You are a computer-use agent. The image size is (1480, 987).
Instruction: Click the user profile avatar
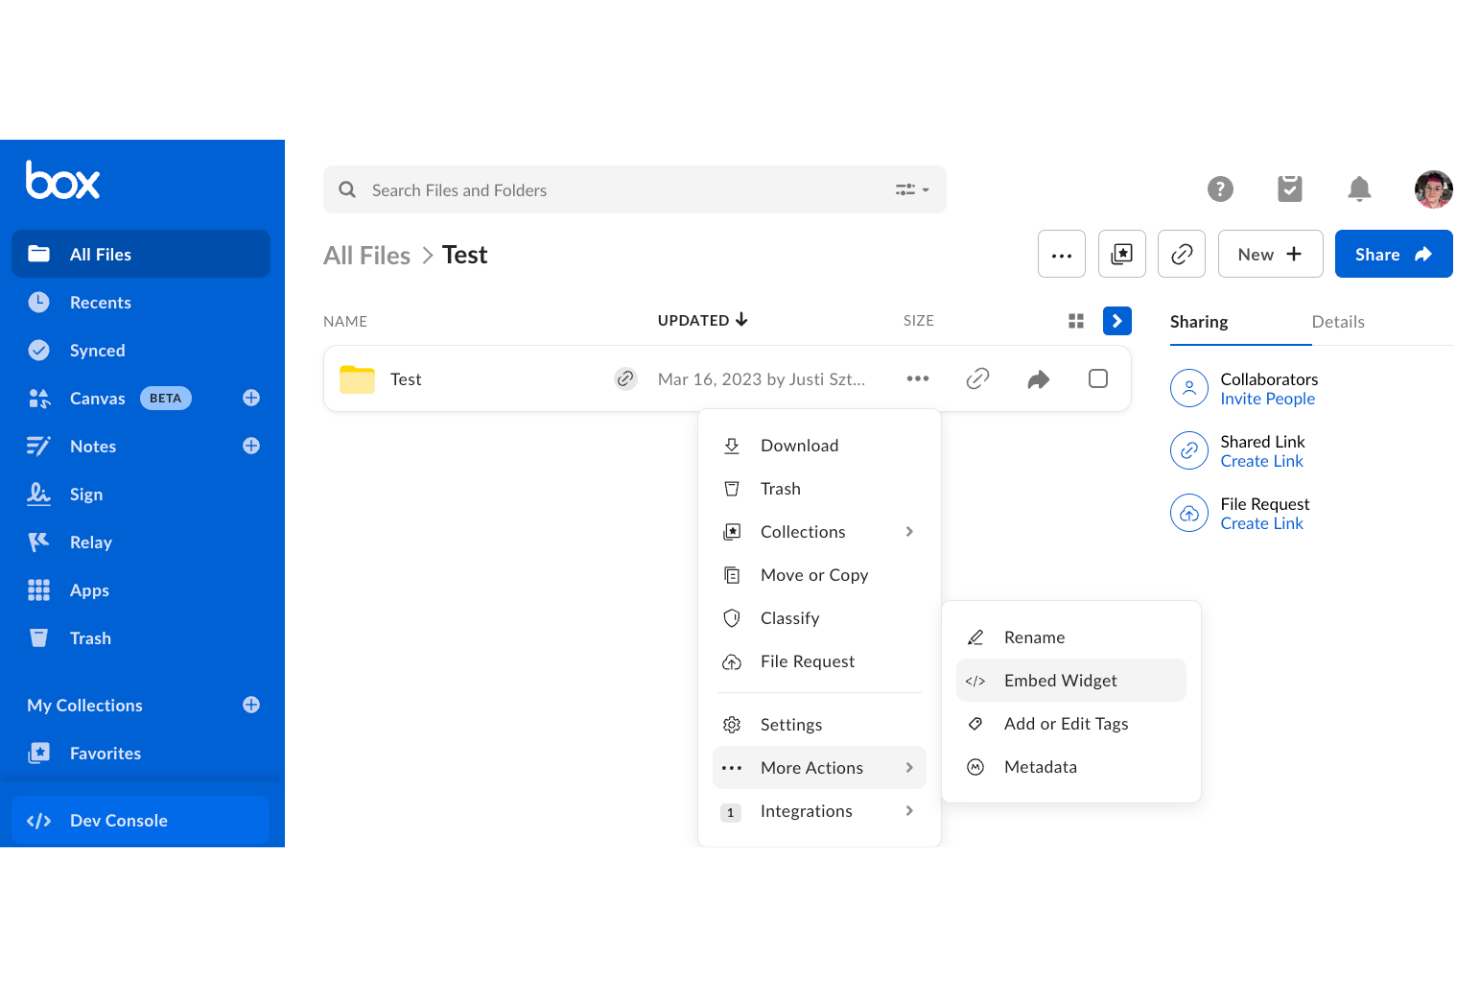pyautogui.click(x=1433, y=189)
